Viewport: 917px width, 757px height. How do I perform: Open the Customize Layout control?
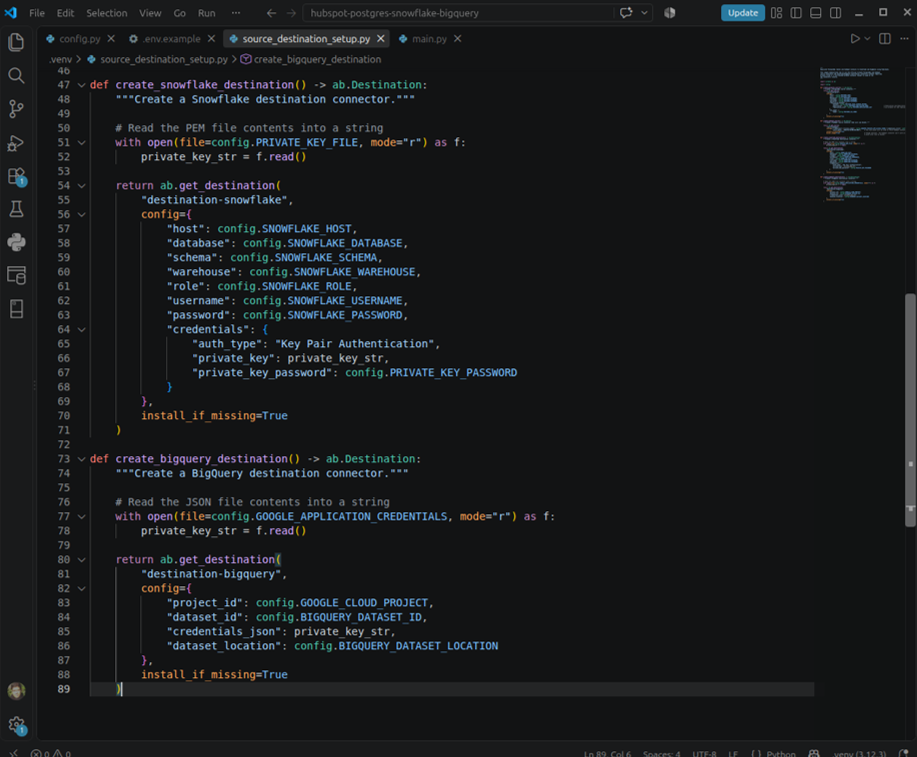pos(776,13)
